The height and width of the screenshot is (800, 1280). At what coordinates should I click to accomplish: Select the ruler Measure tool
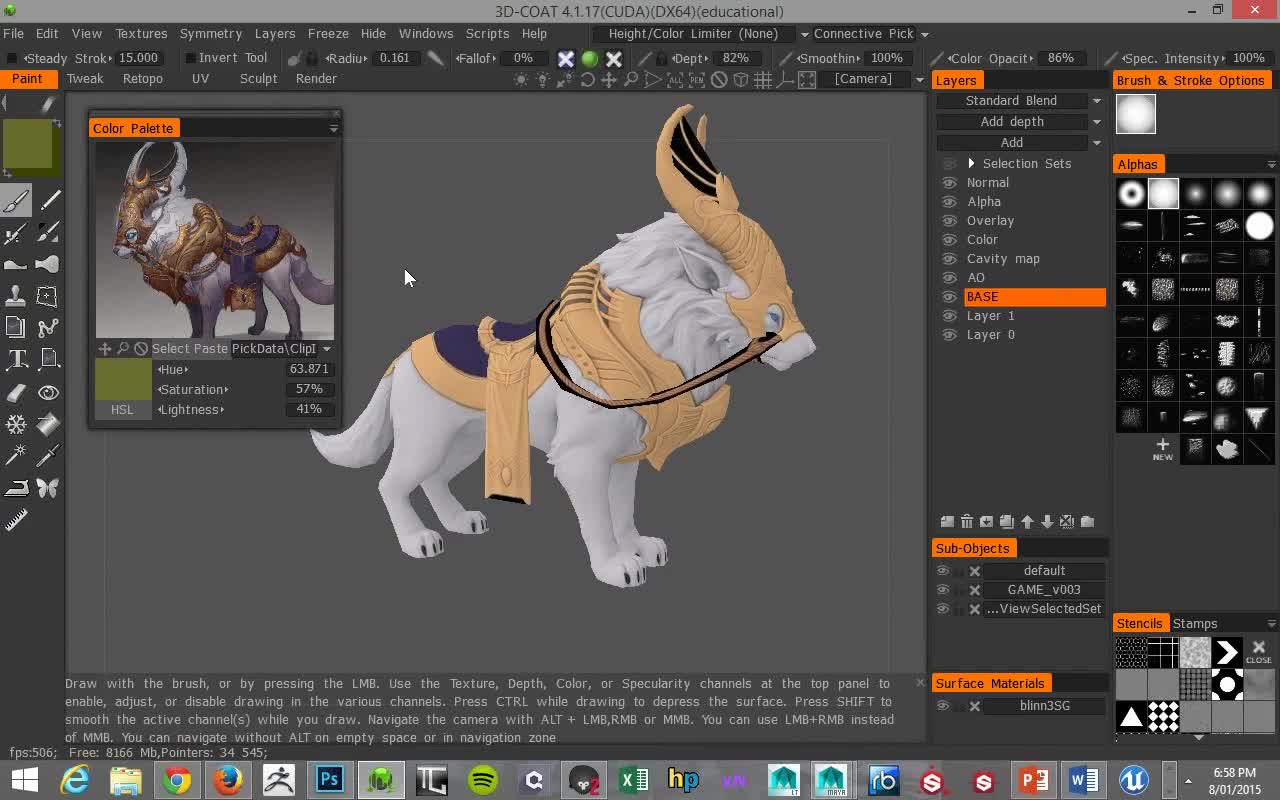[16, 520]
